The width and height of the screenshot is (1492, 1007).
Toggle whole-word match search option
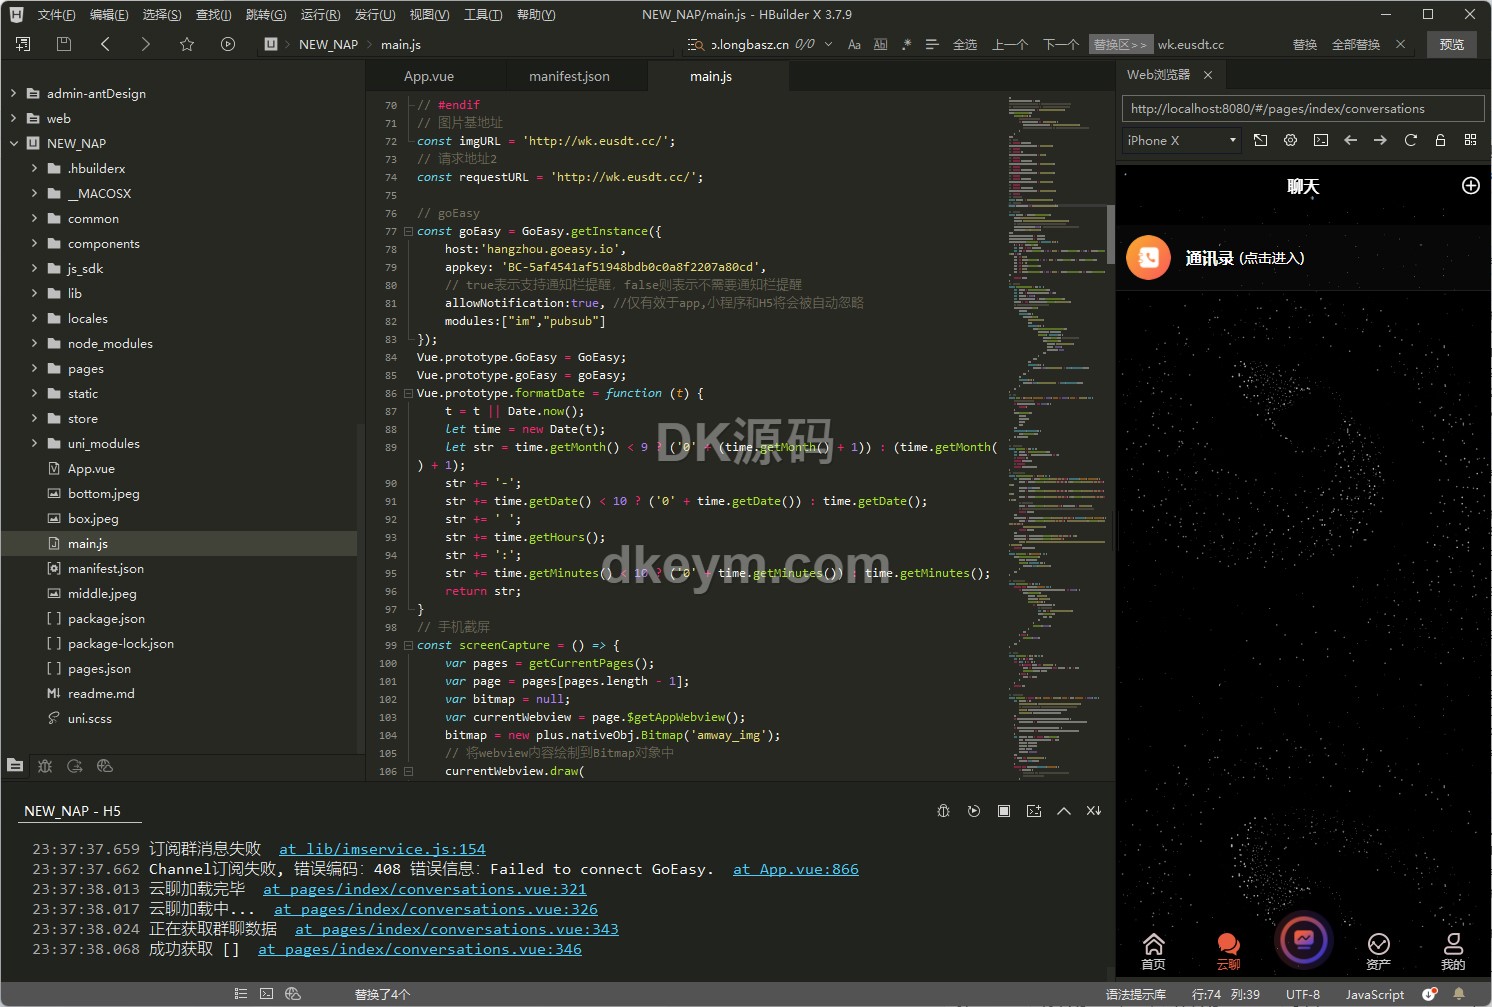coord(880,44)
